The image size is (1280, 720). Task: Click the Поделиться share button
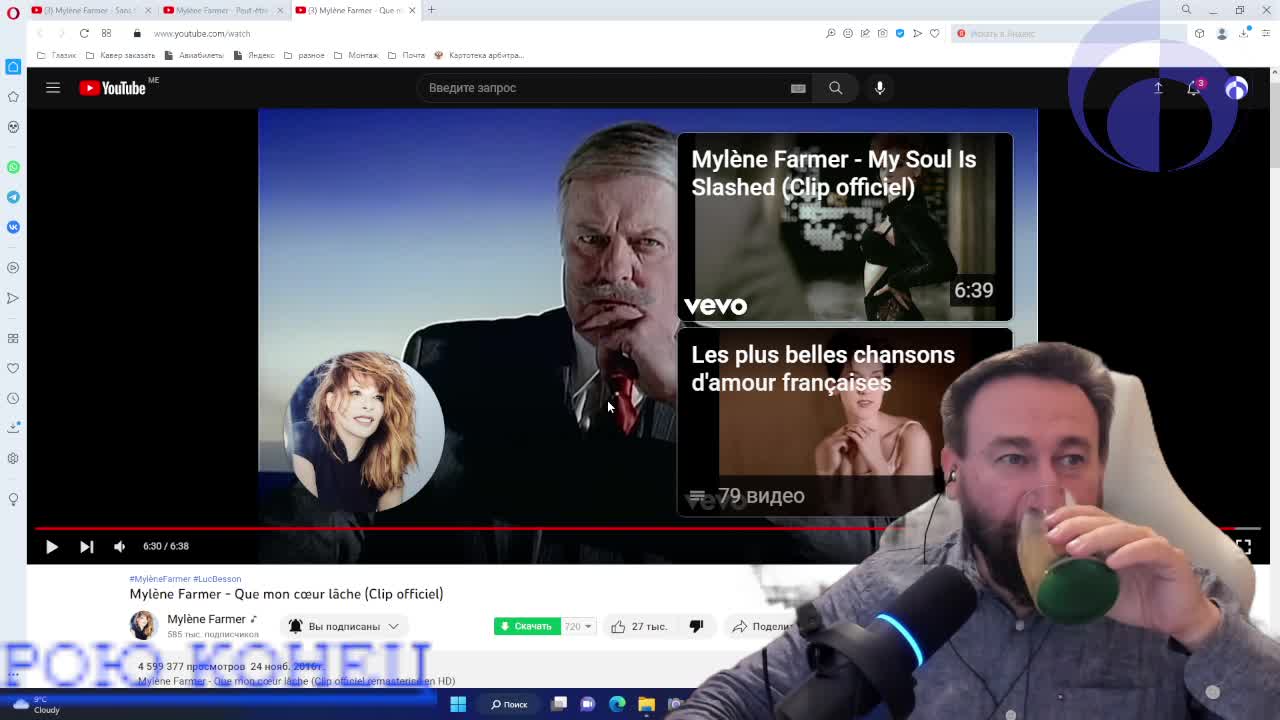[762, 626]
